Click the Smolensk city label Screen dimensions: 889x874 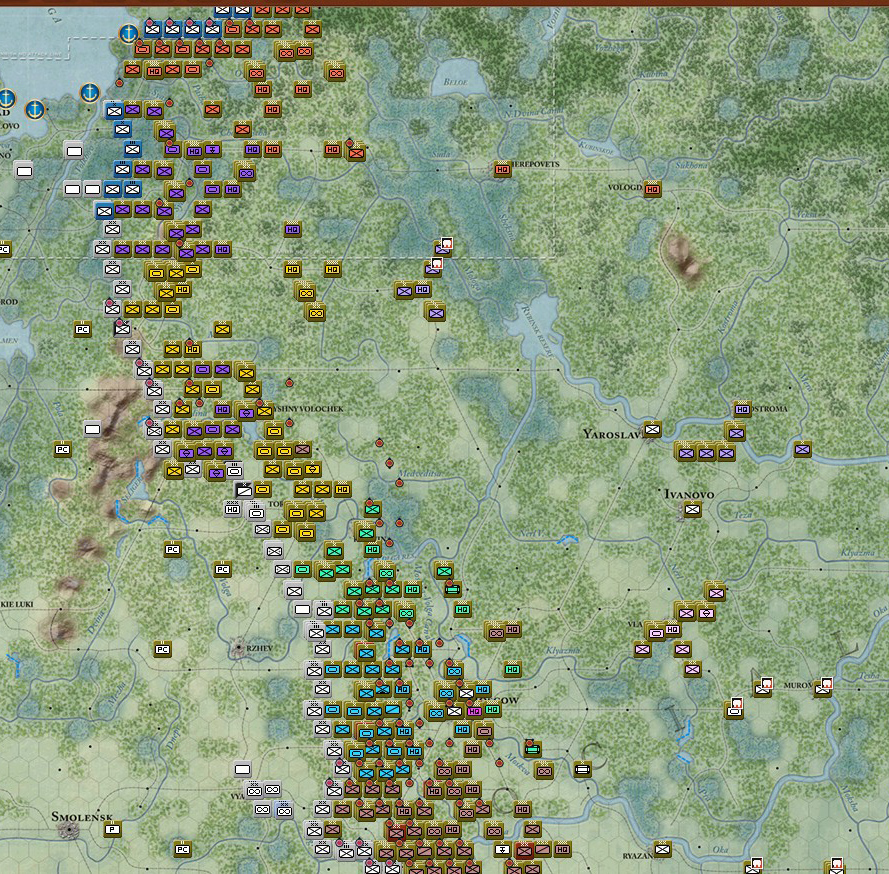pyautogui.click(x=82, y=818)
